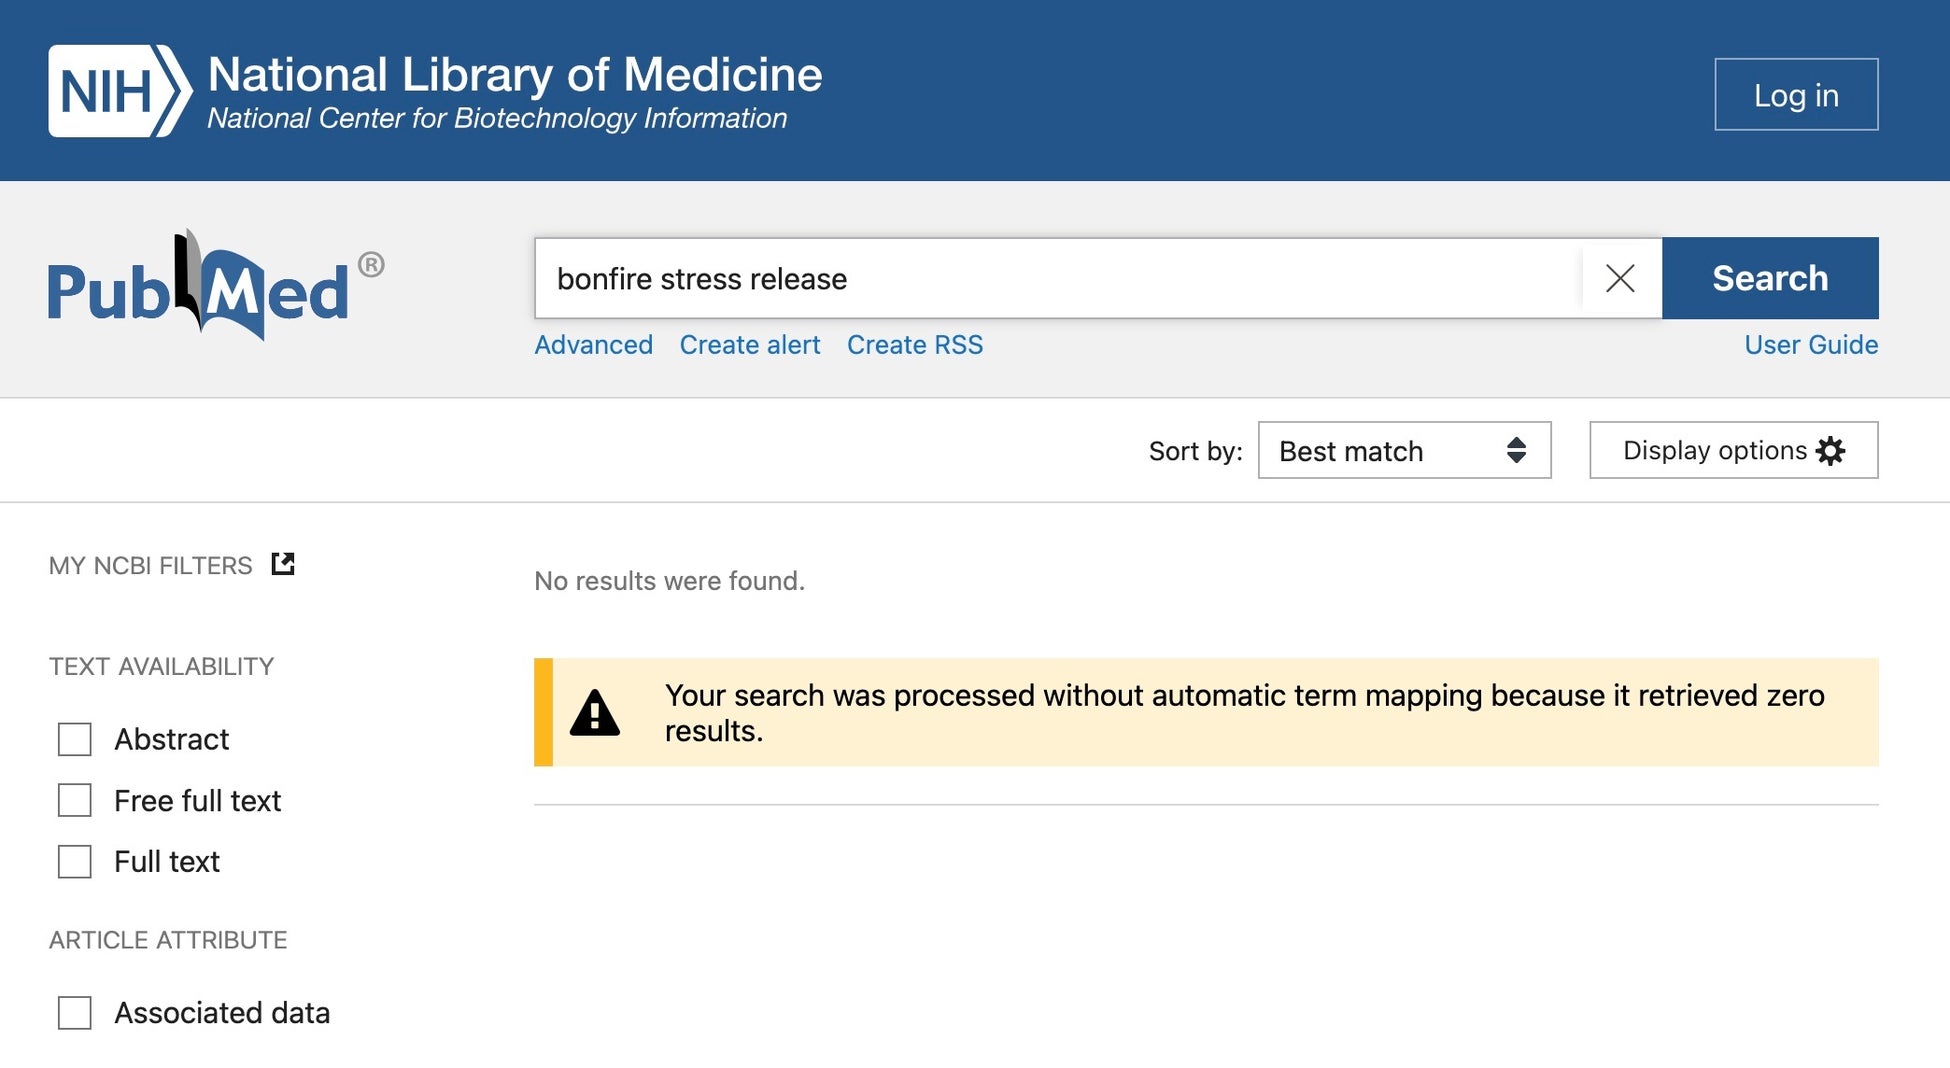Open the Advanced search link
Screen dimensions: 1950x1068
593,345
